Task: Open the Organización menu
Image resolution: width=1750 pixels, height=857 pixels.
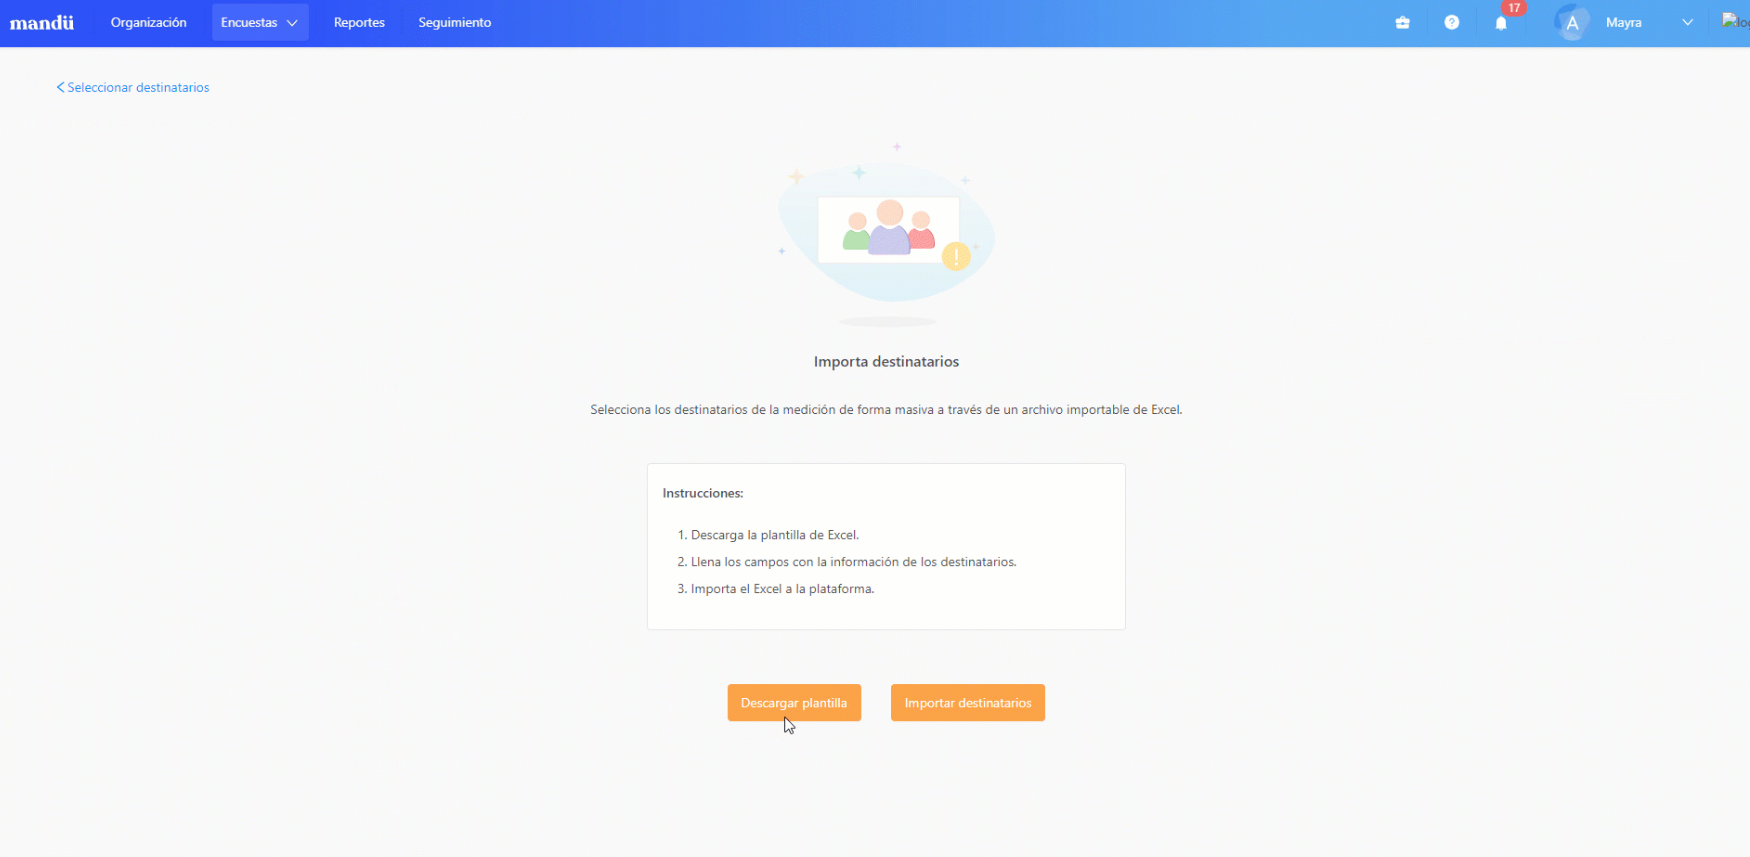Action: point(148,22)
